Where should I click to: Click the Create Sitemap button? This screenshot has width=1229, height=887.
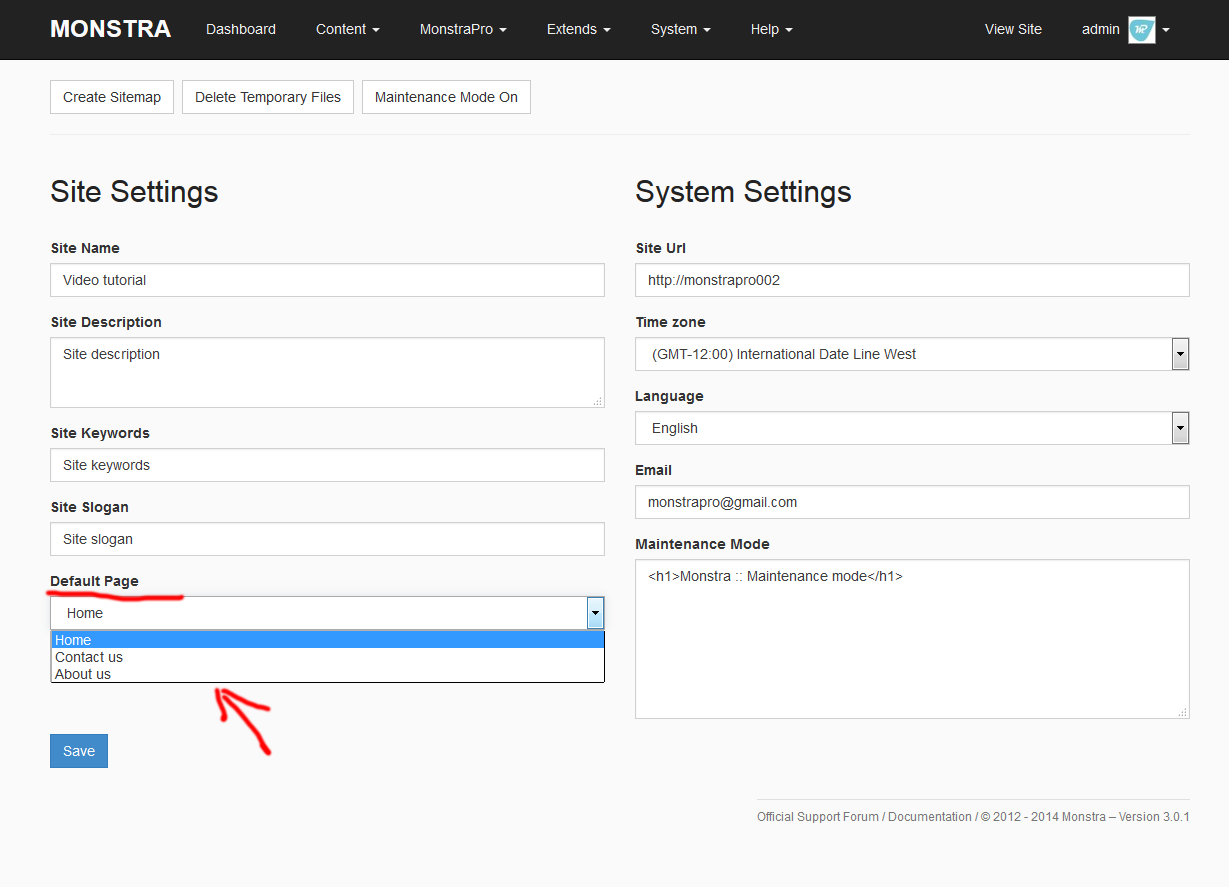point(112,97)
